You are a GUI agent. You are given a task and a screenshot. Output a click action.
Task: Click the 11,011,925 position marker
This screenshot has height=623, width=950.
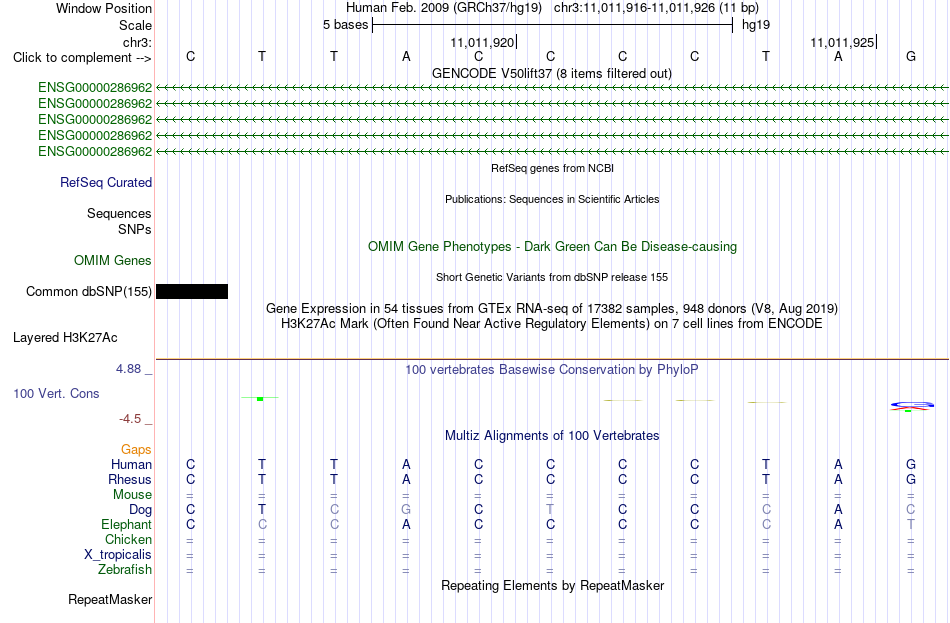coord(842,42)
